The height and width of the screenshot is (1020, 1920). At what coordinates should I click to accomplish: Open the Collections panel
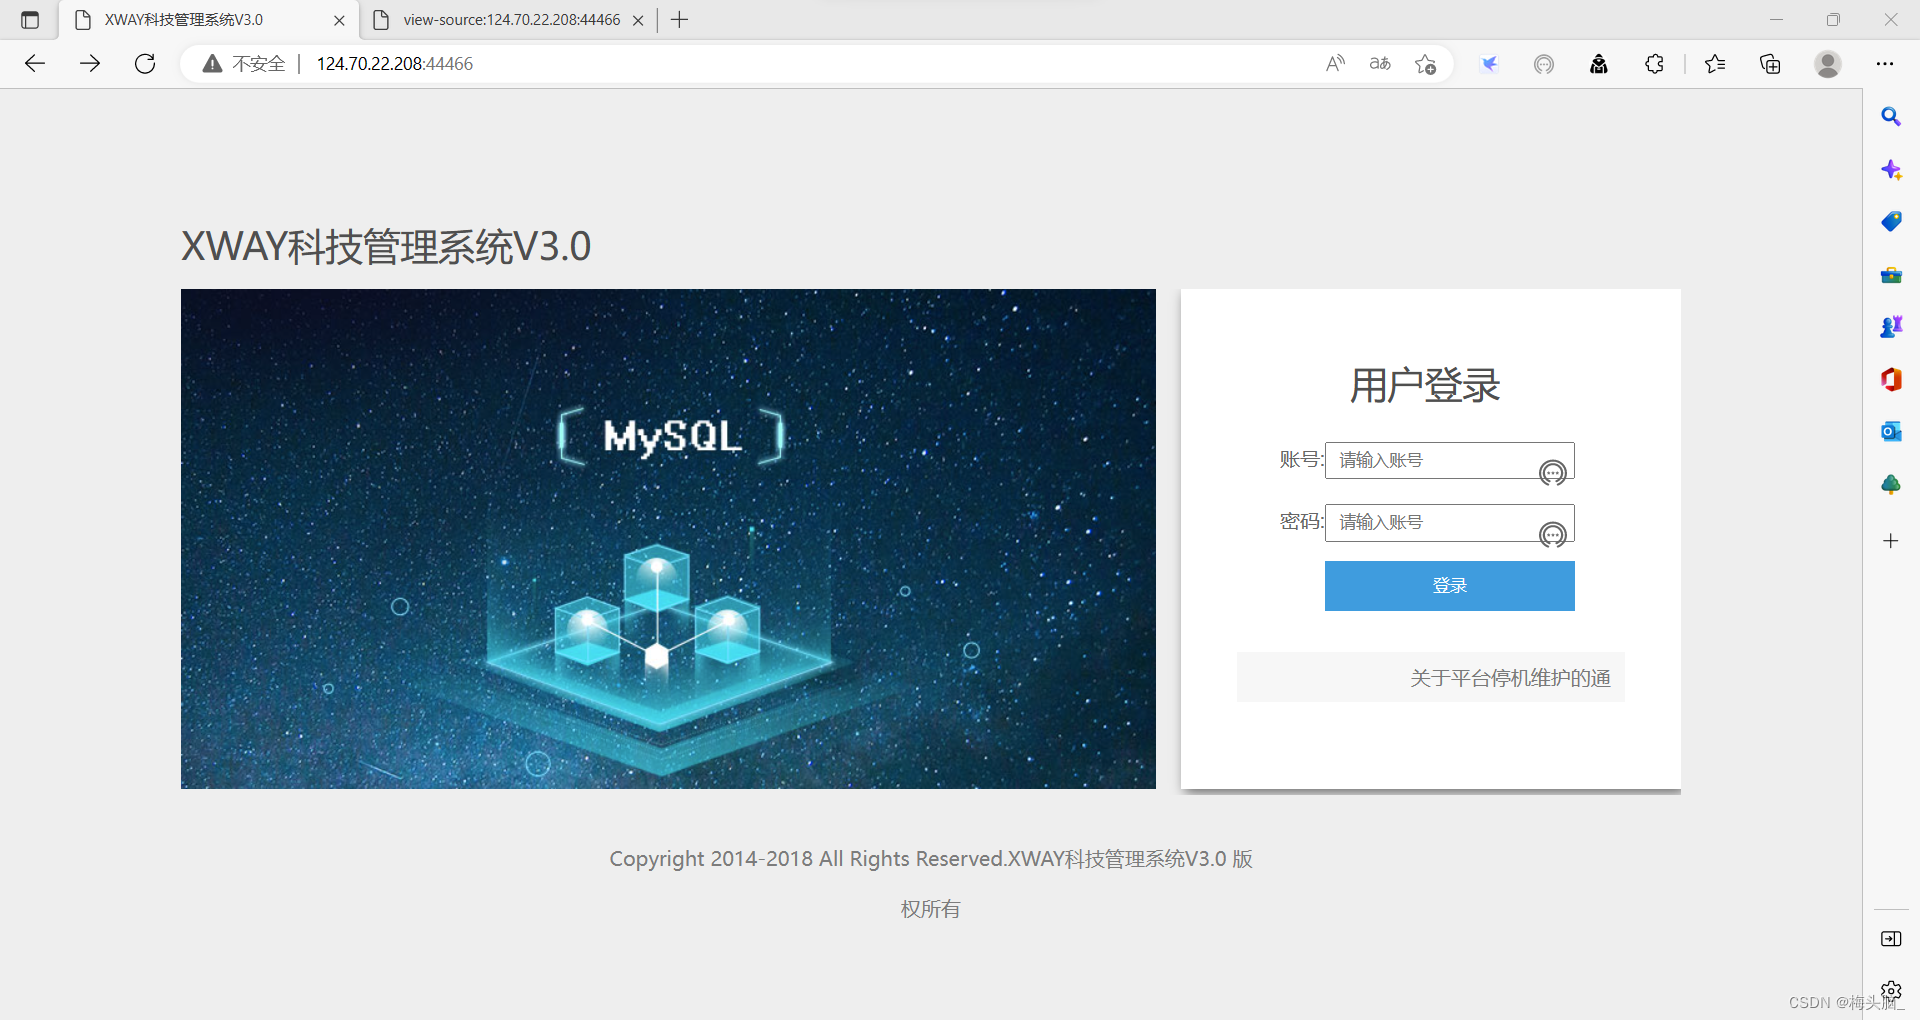click(1769, 63)
